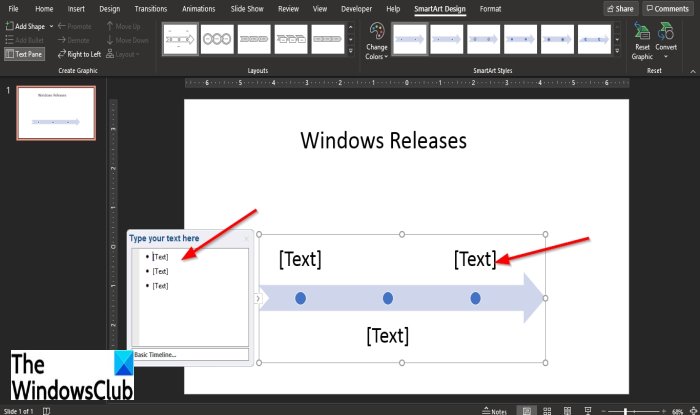Open the Developer tab

356,8
